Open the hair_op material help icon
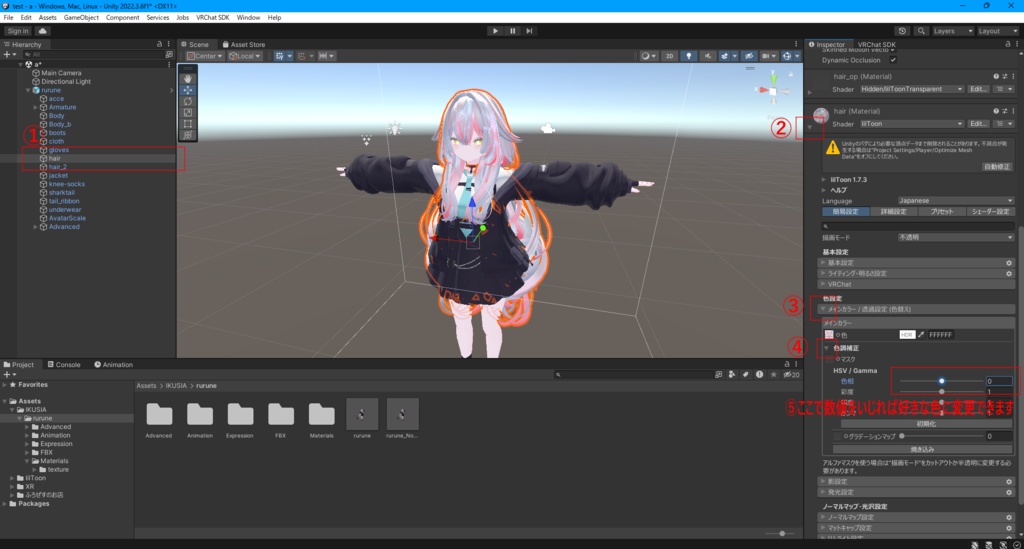This screenshot has height=549, width=1024. pyautogui.click(x=996, y=76)
